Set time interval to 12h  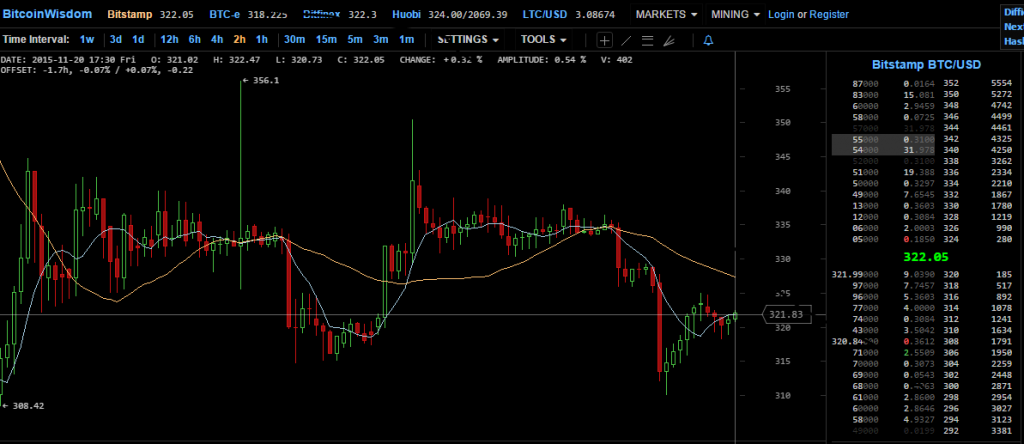point(169,40)
